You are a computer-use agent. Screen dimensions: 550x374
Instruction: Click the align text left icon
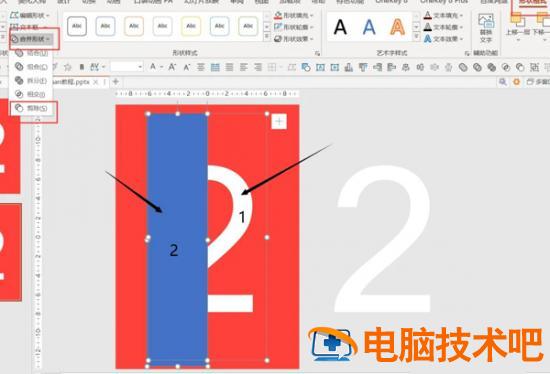pos(244,67)
